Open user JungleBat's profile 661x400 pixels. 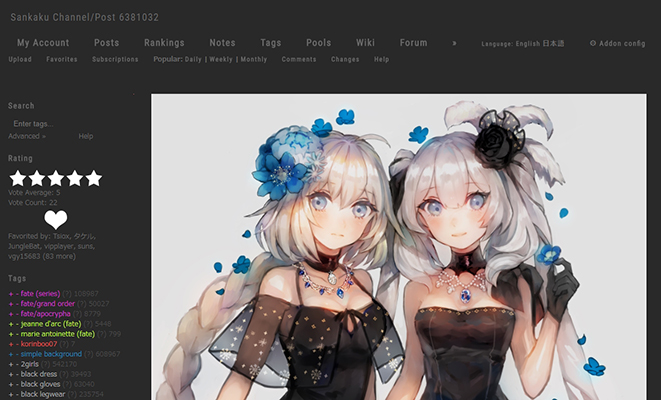click(x=24, y=246)
